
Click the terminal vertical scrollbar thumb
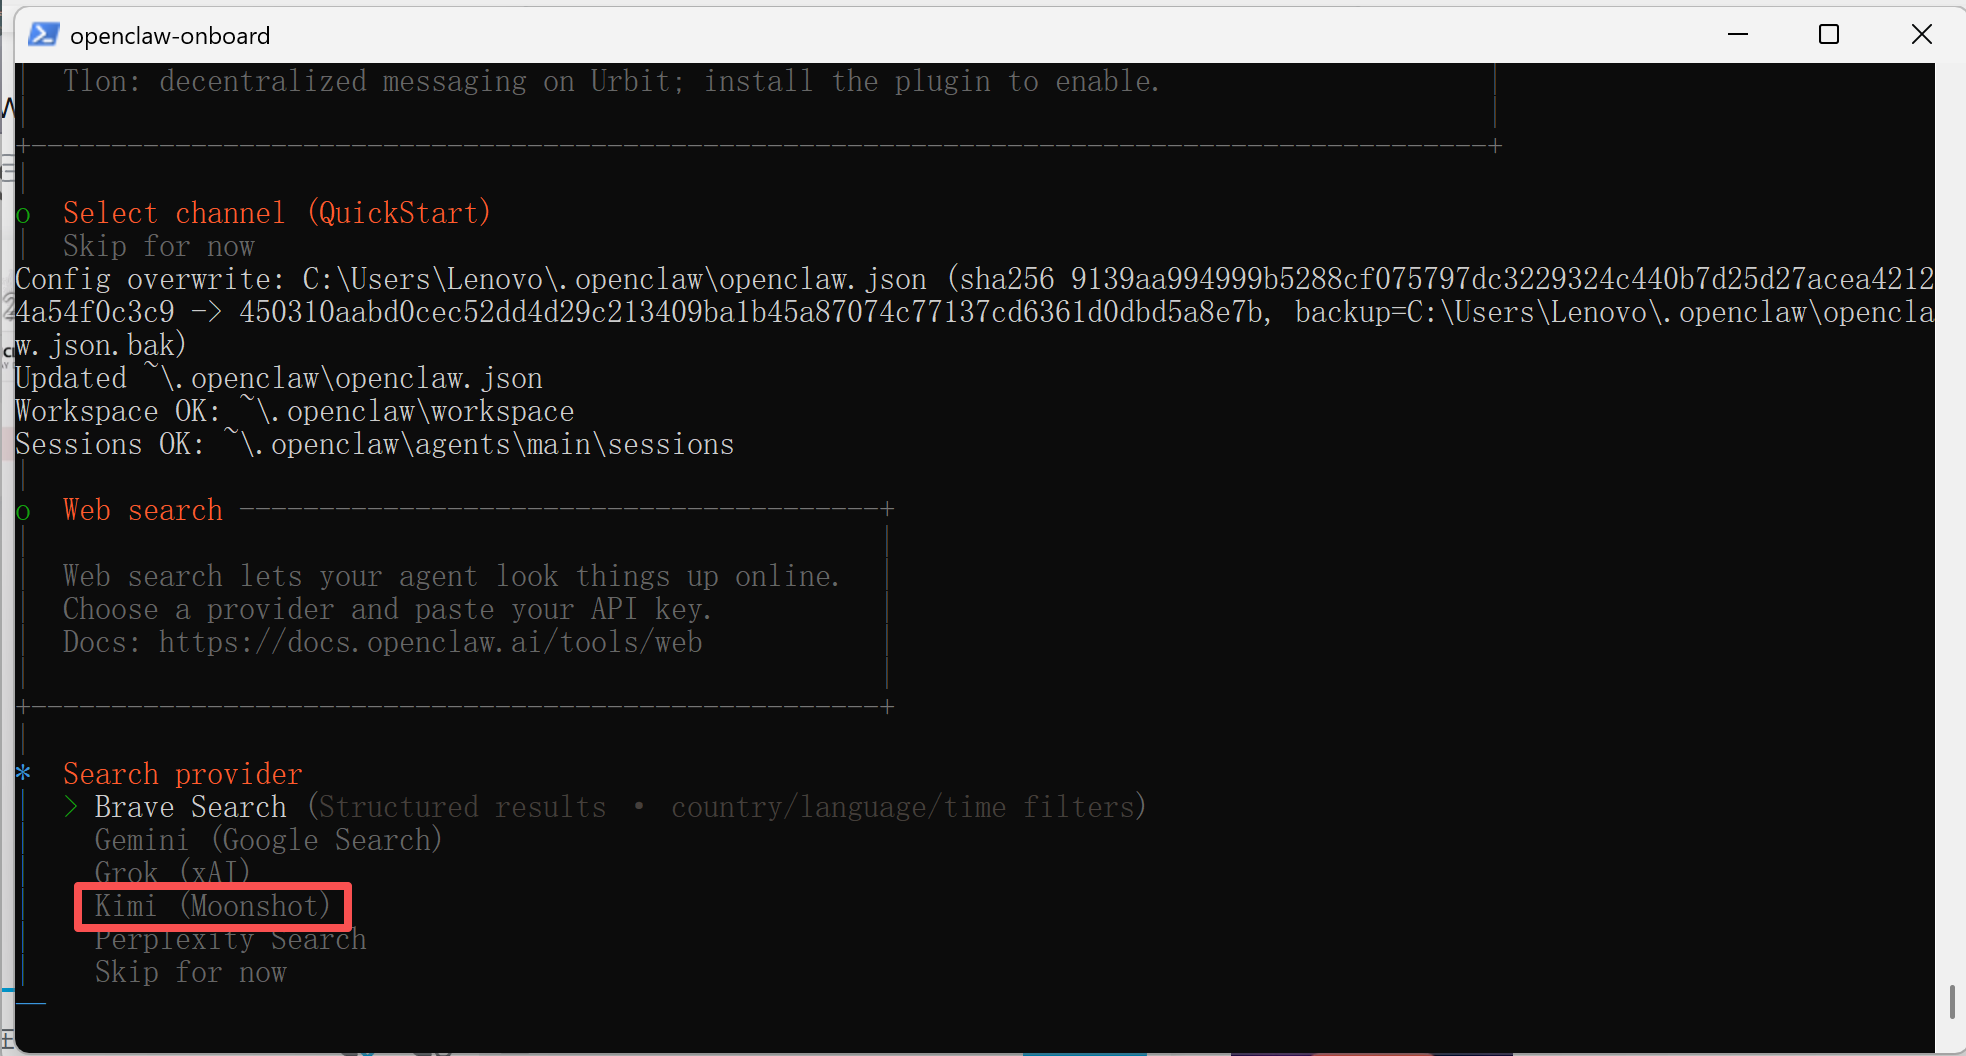[x=1951, y=1002]
